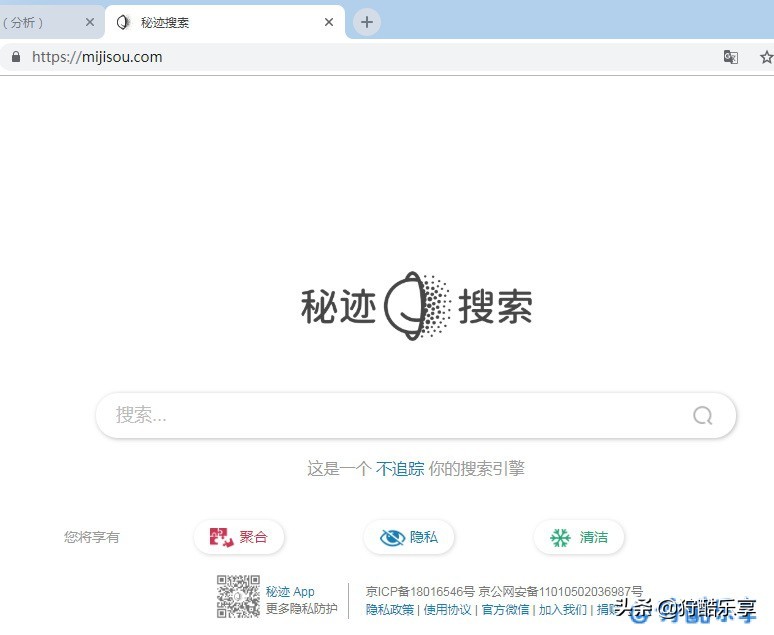Close the 分析 tab
The height and width of the screenshot is (635, 774).
(x=90, y=22)
